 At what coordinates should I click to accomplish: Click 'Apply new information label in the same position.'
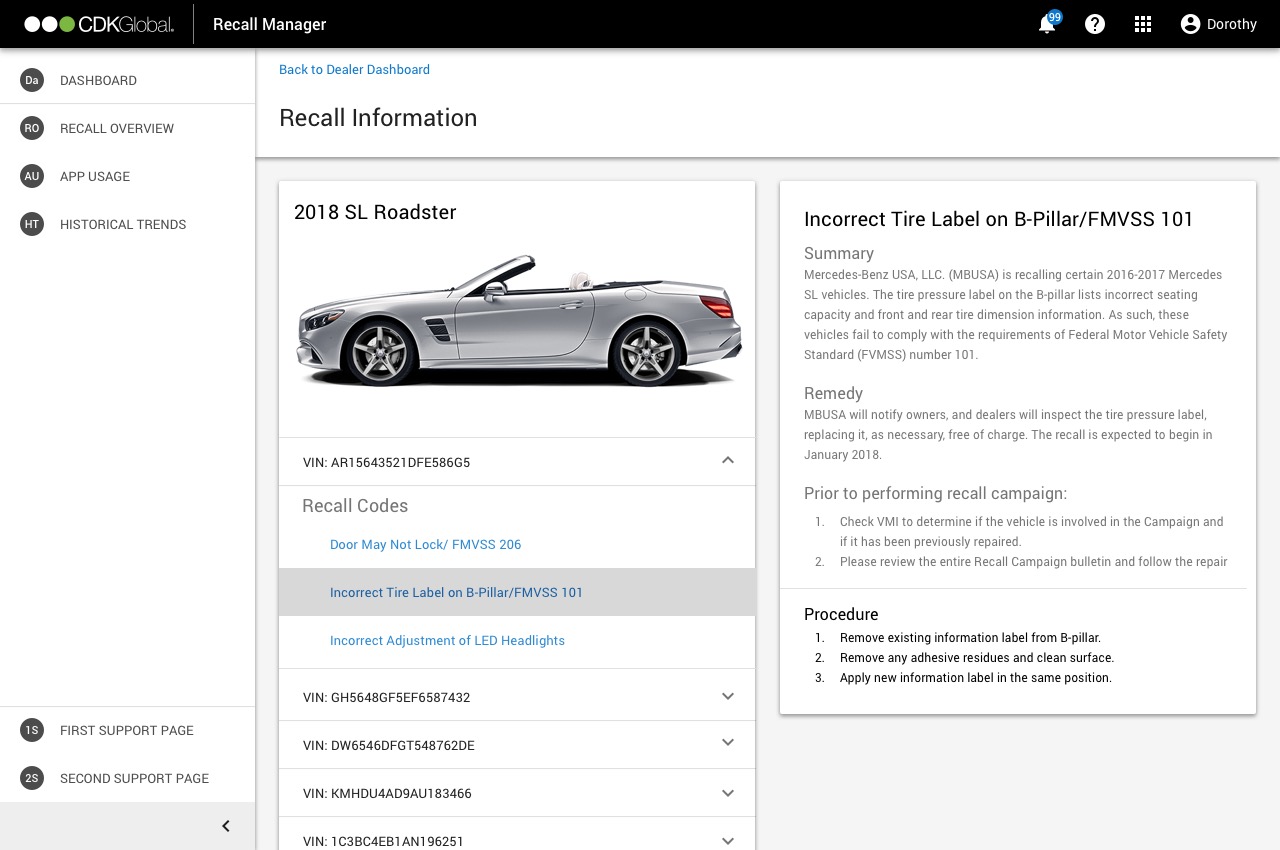pos(976,678)
